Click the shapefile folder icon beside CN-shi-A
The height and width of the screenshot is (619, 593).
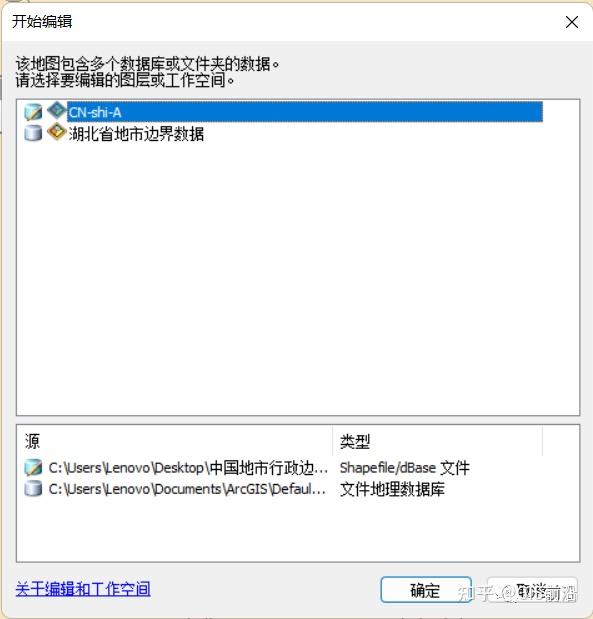[33, 112]
